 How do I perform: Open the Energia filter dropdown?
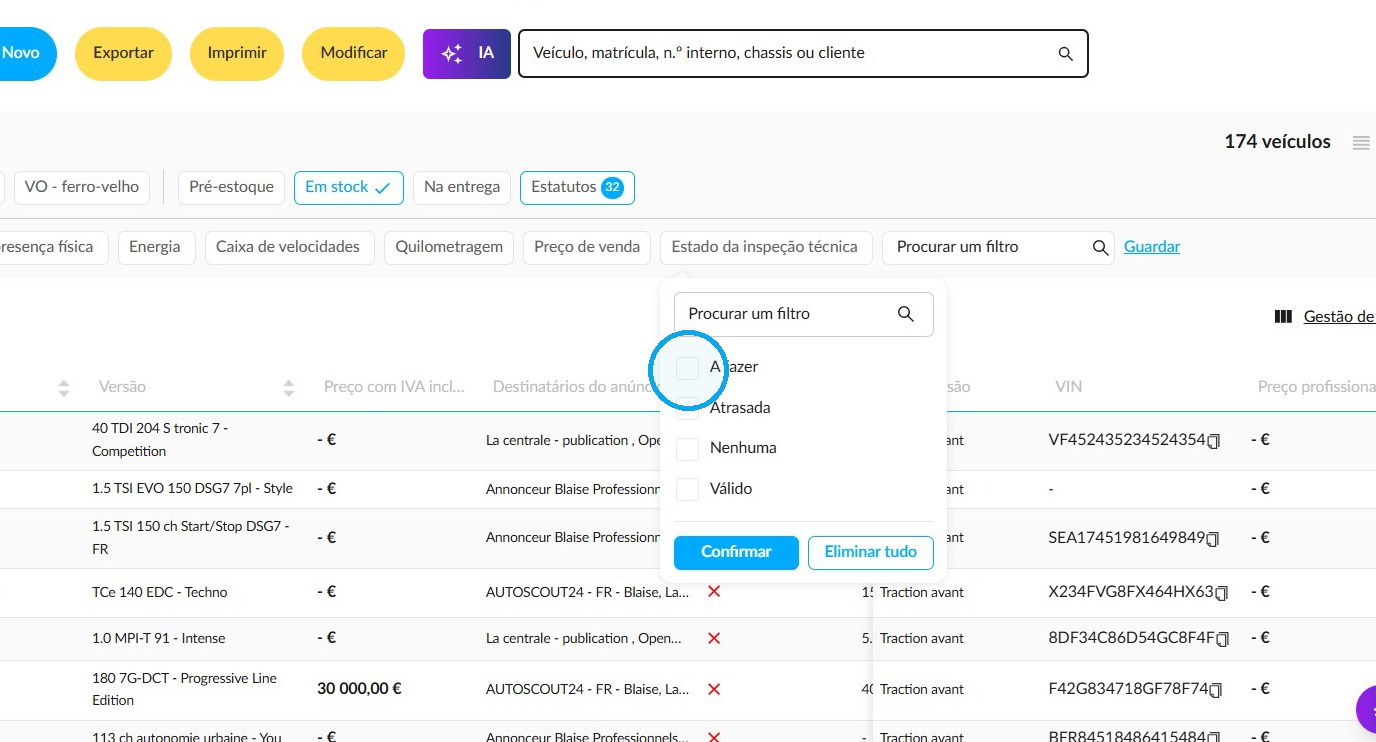coord(155,248)
